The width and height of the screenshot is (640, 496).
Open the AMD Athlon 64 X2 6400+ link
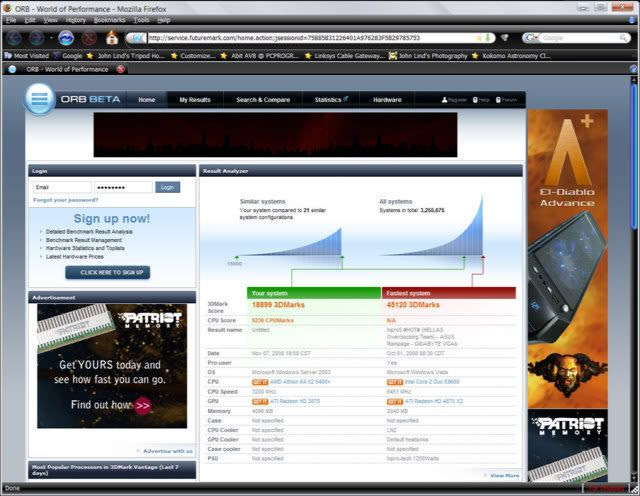[x=300, y=382]
